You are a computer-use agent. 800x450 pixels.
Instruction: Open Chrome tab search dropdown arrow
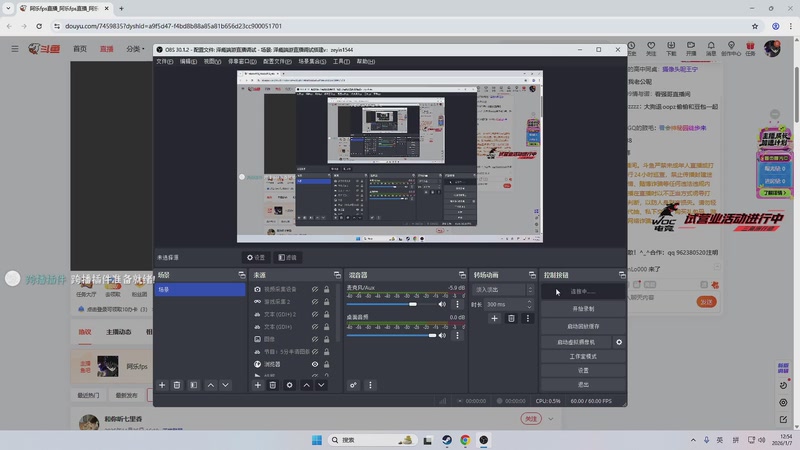(x=8, y=8)
